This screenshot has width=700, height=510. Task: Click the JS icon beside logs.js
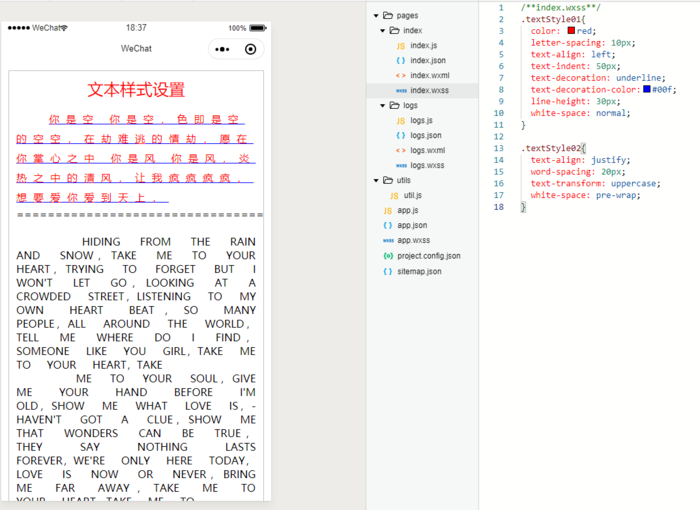point(400,121)
